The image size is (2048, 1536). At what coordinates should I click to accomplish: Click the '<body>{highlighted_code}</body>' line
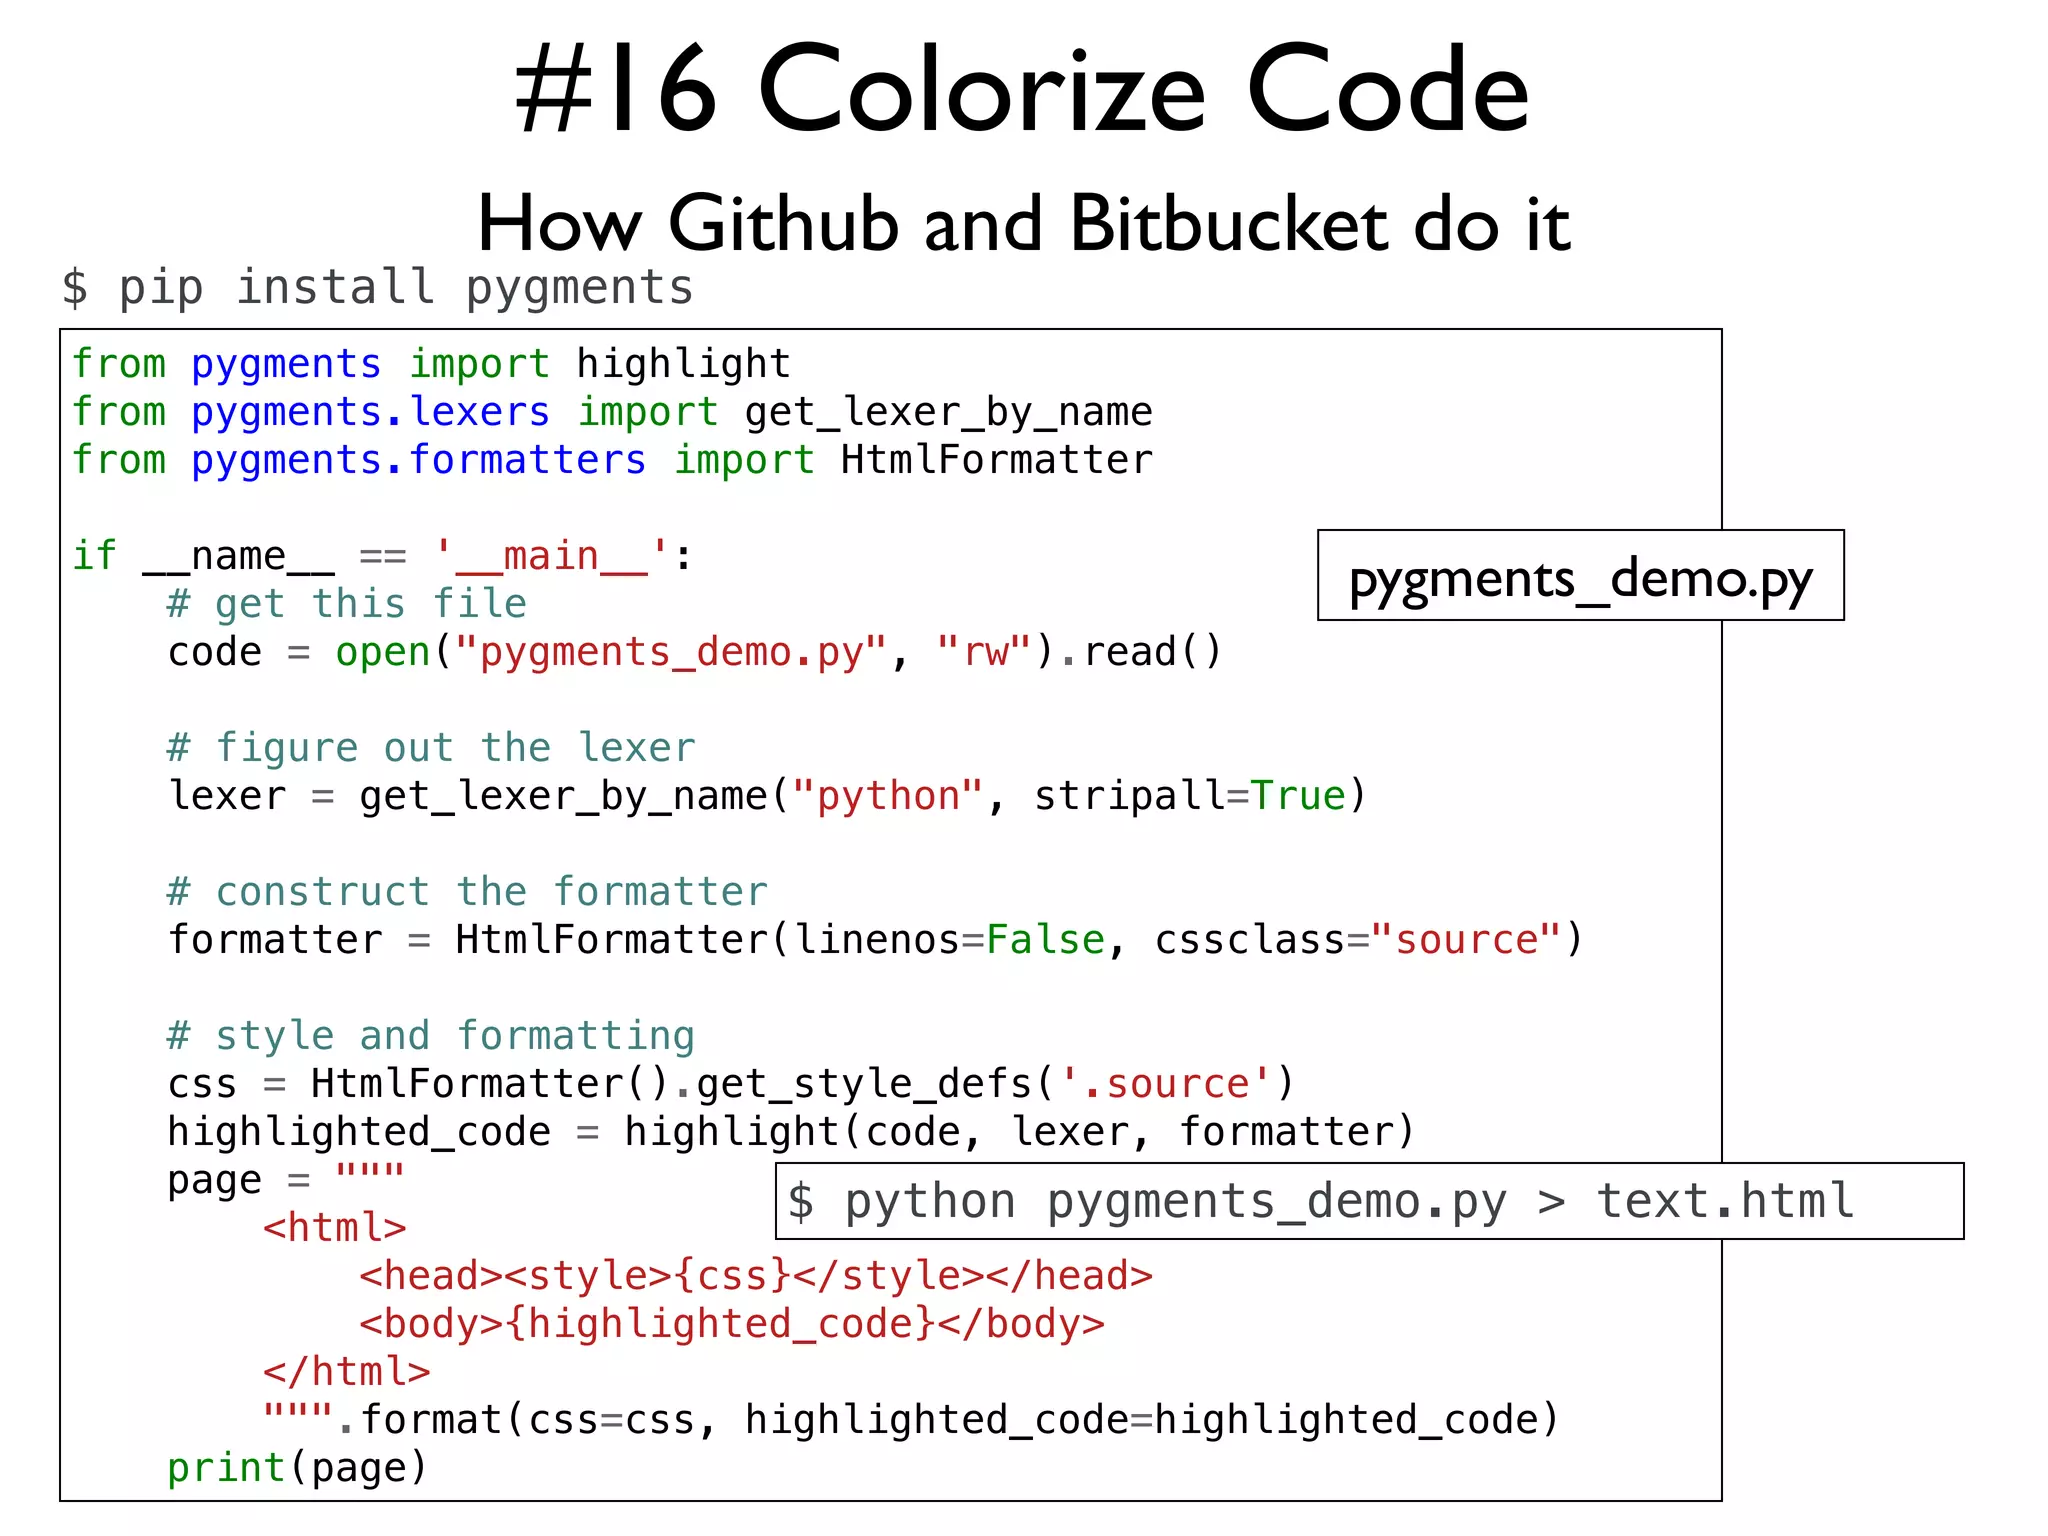[732, 1324]
